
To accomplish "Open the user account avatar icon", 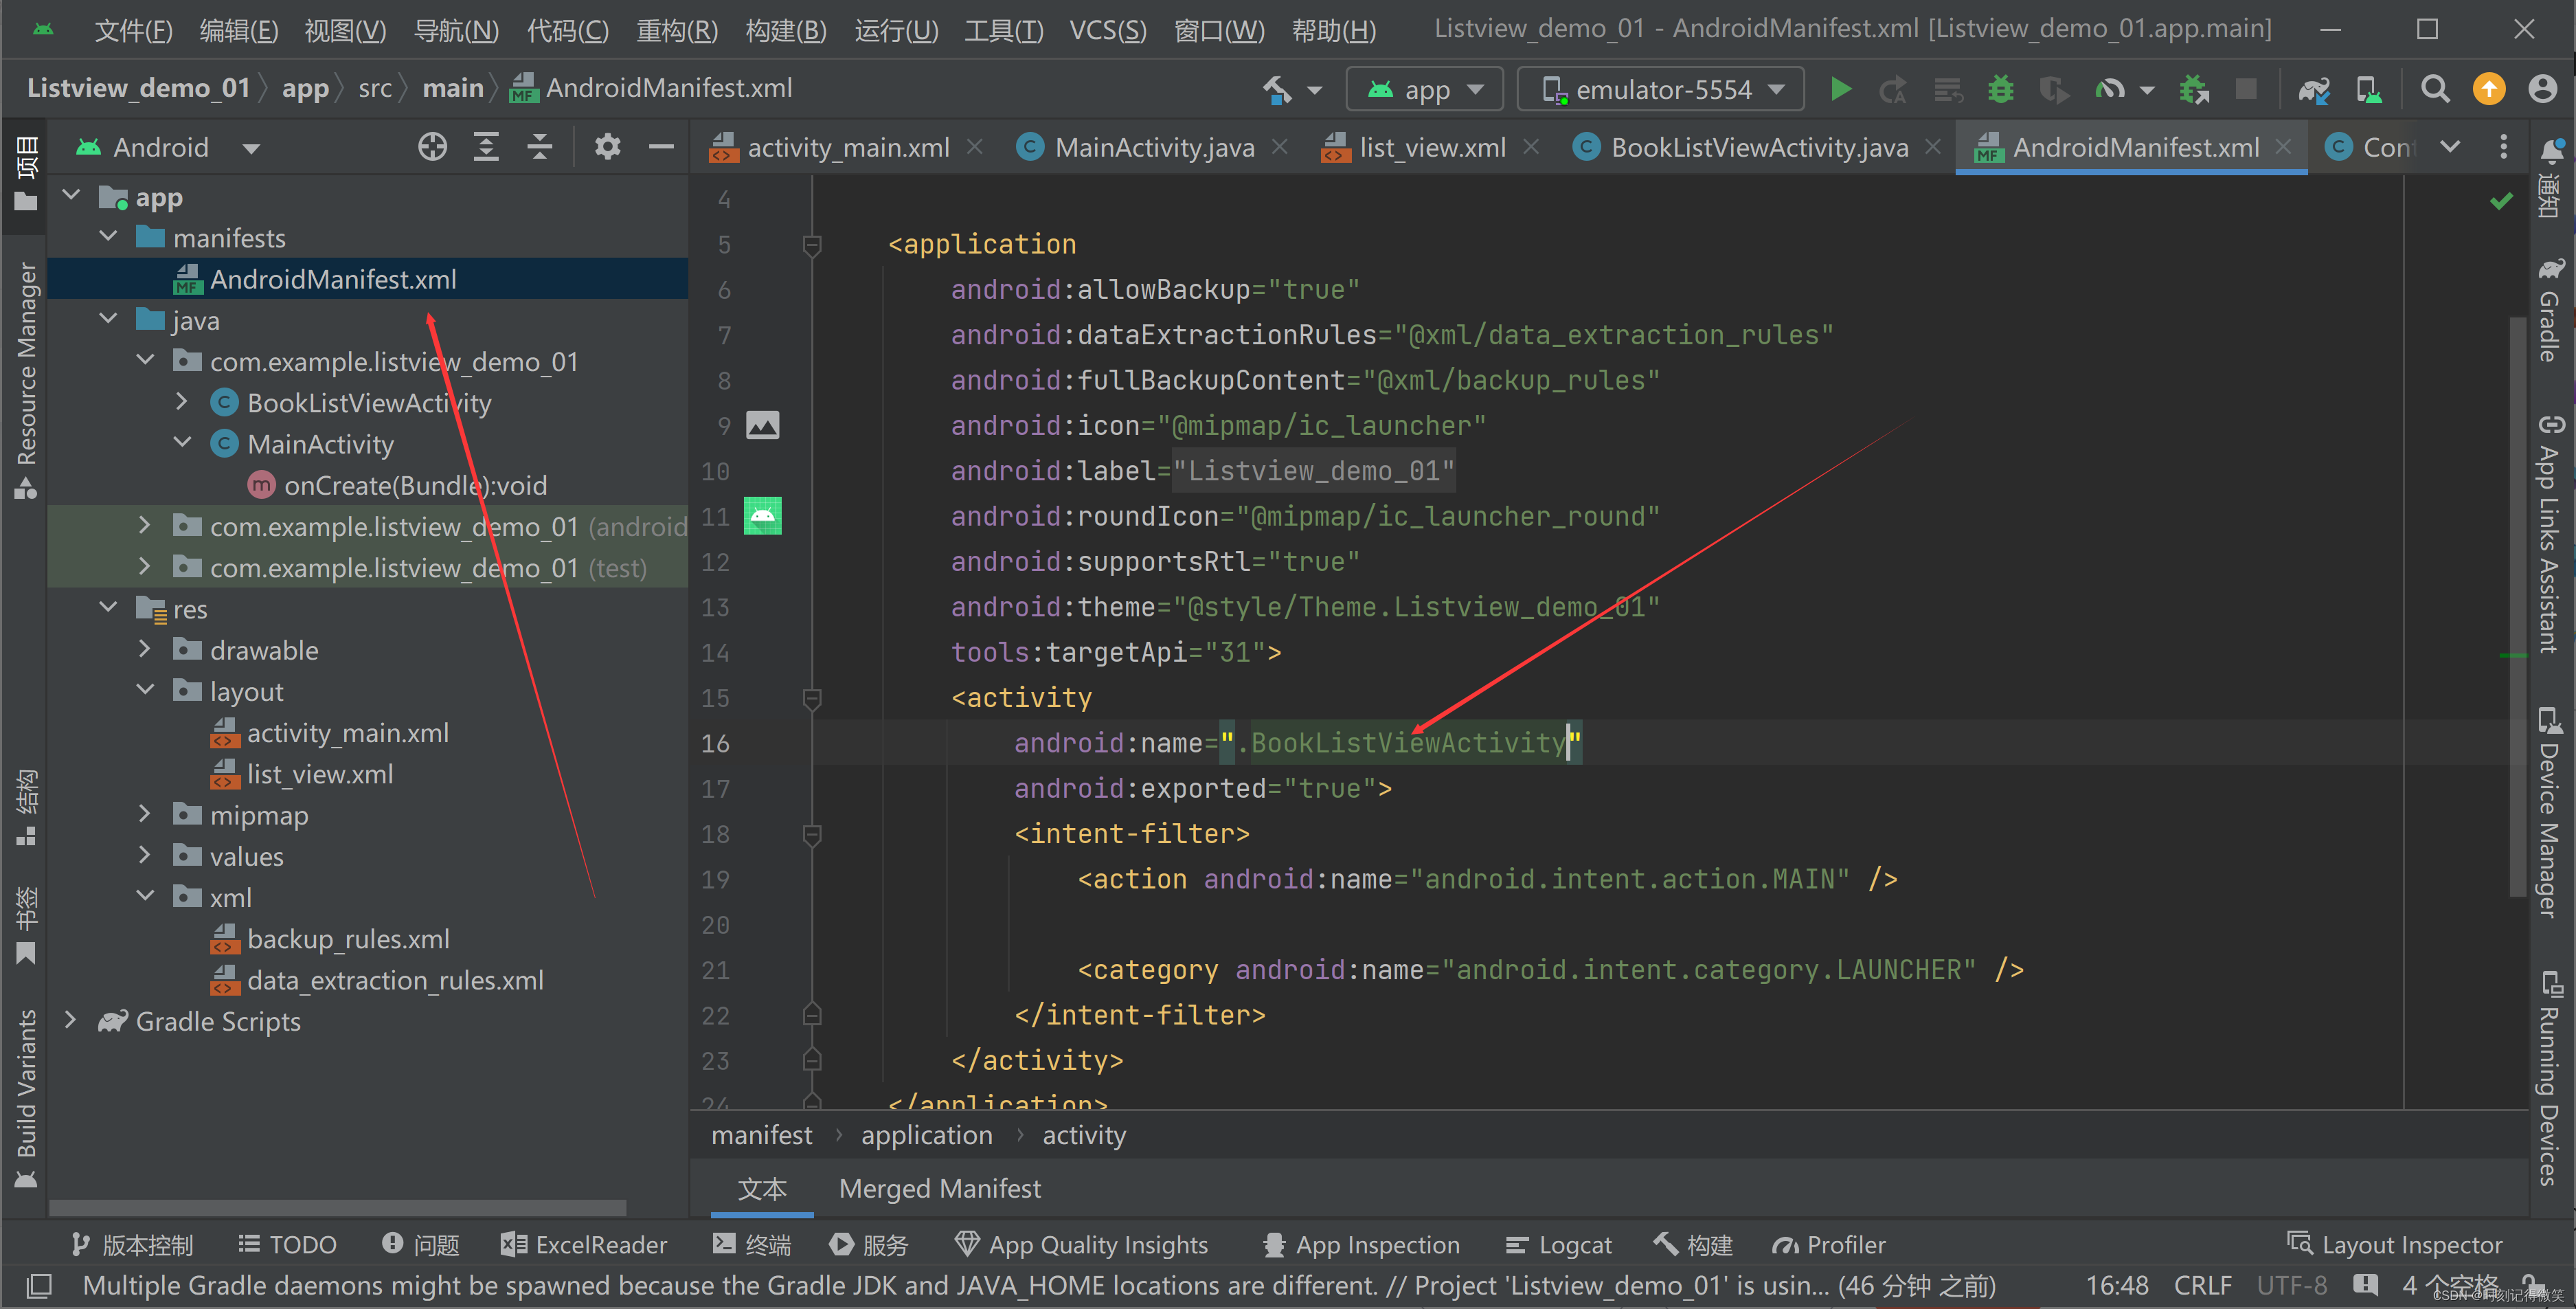I will pos(2542,89).
